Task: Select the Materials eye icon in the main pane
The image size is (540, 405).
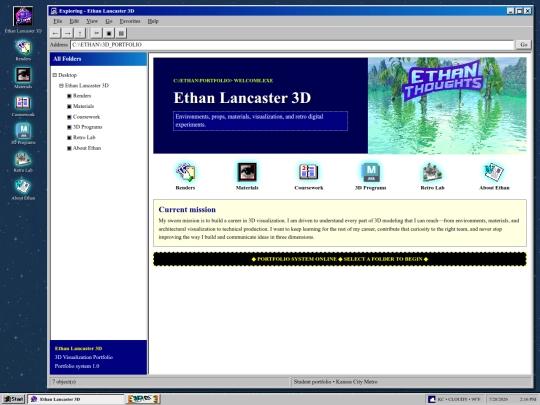Action: (x=247, y=172)
